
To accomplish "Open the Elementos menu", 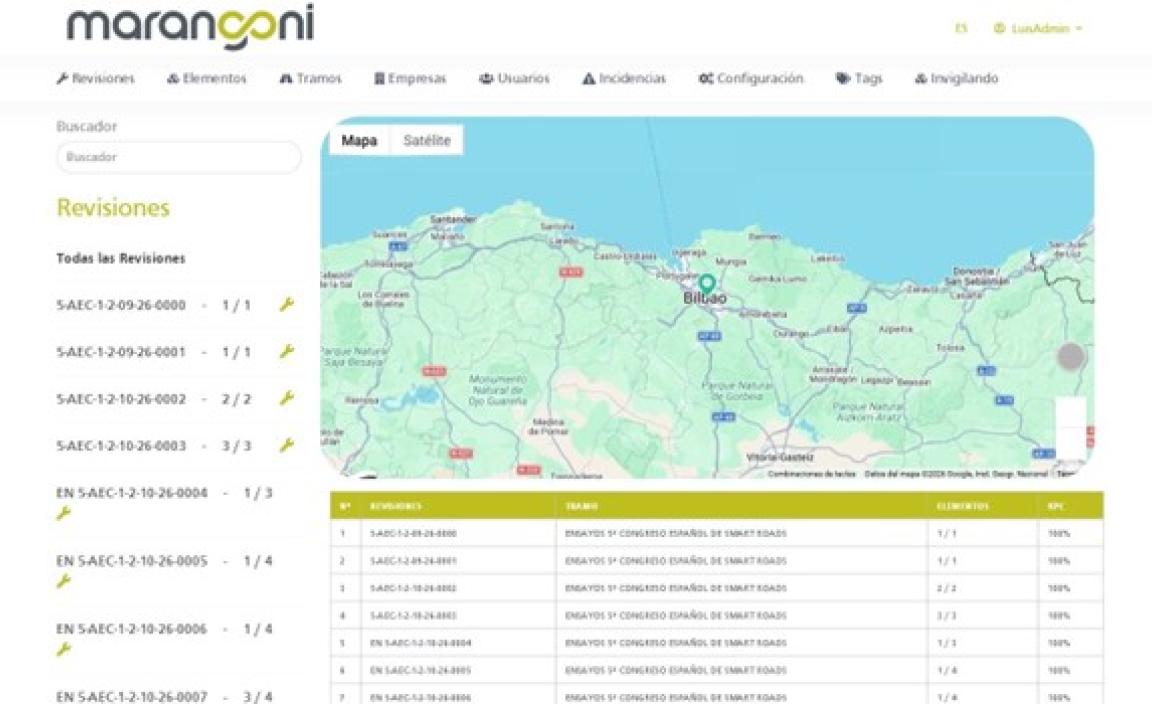I will click(206, 78).
